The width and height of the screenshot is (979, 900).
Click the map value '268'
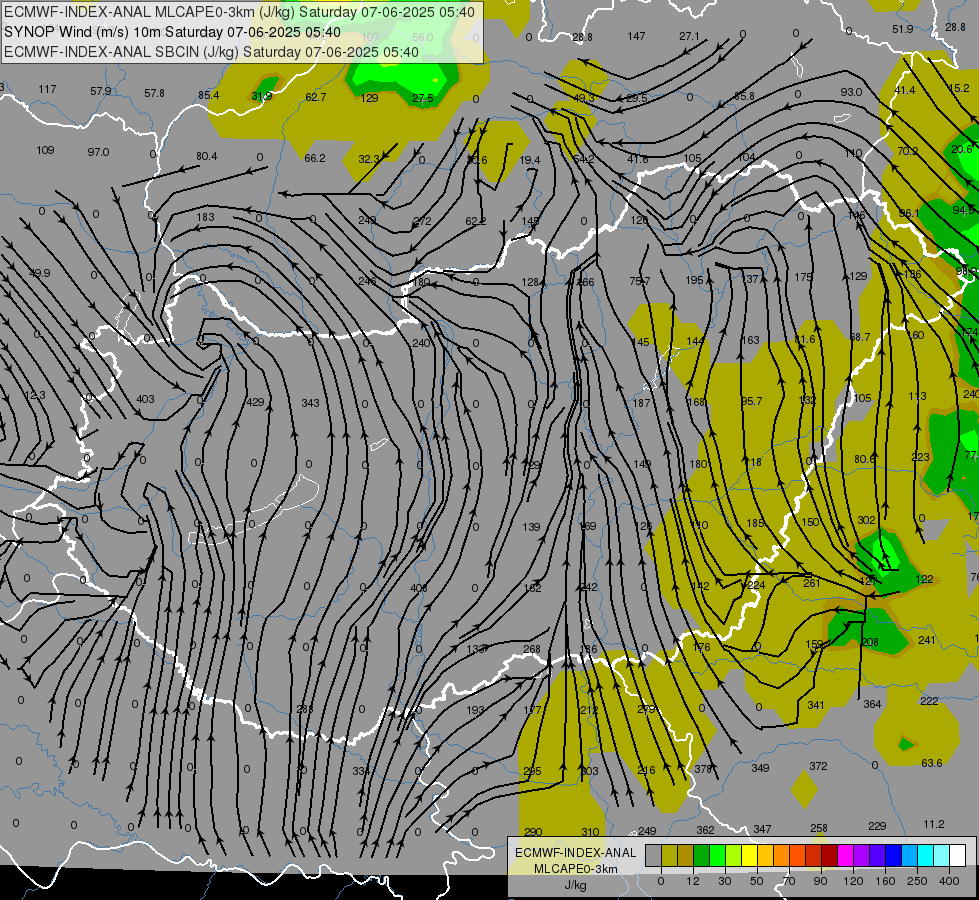[532, 649]
